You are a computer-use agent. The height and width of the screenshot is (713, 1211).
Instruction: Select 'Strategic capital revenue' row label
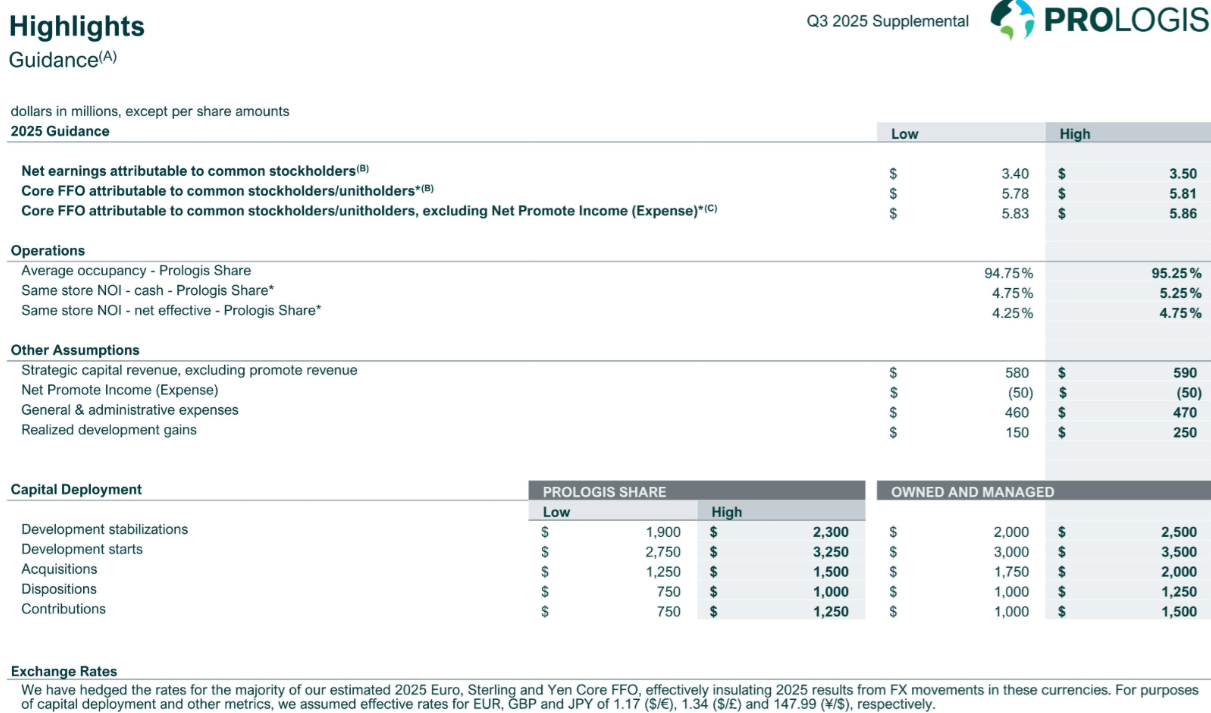tap(189, 370)
